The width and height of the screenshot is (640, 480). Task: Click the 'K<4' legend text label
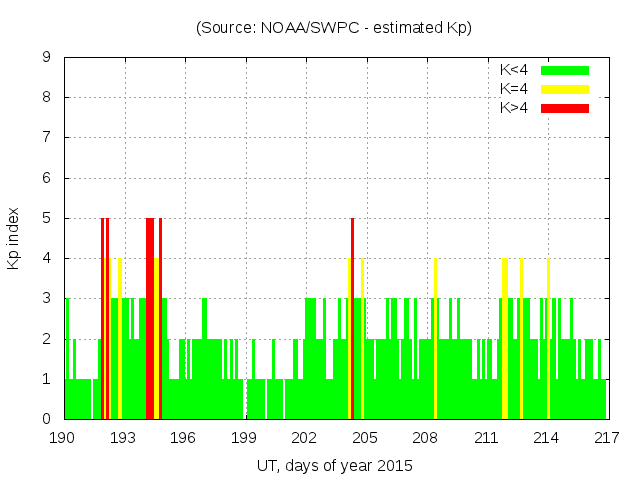(515, 70)
